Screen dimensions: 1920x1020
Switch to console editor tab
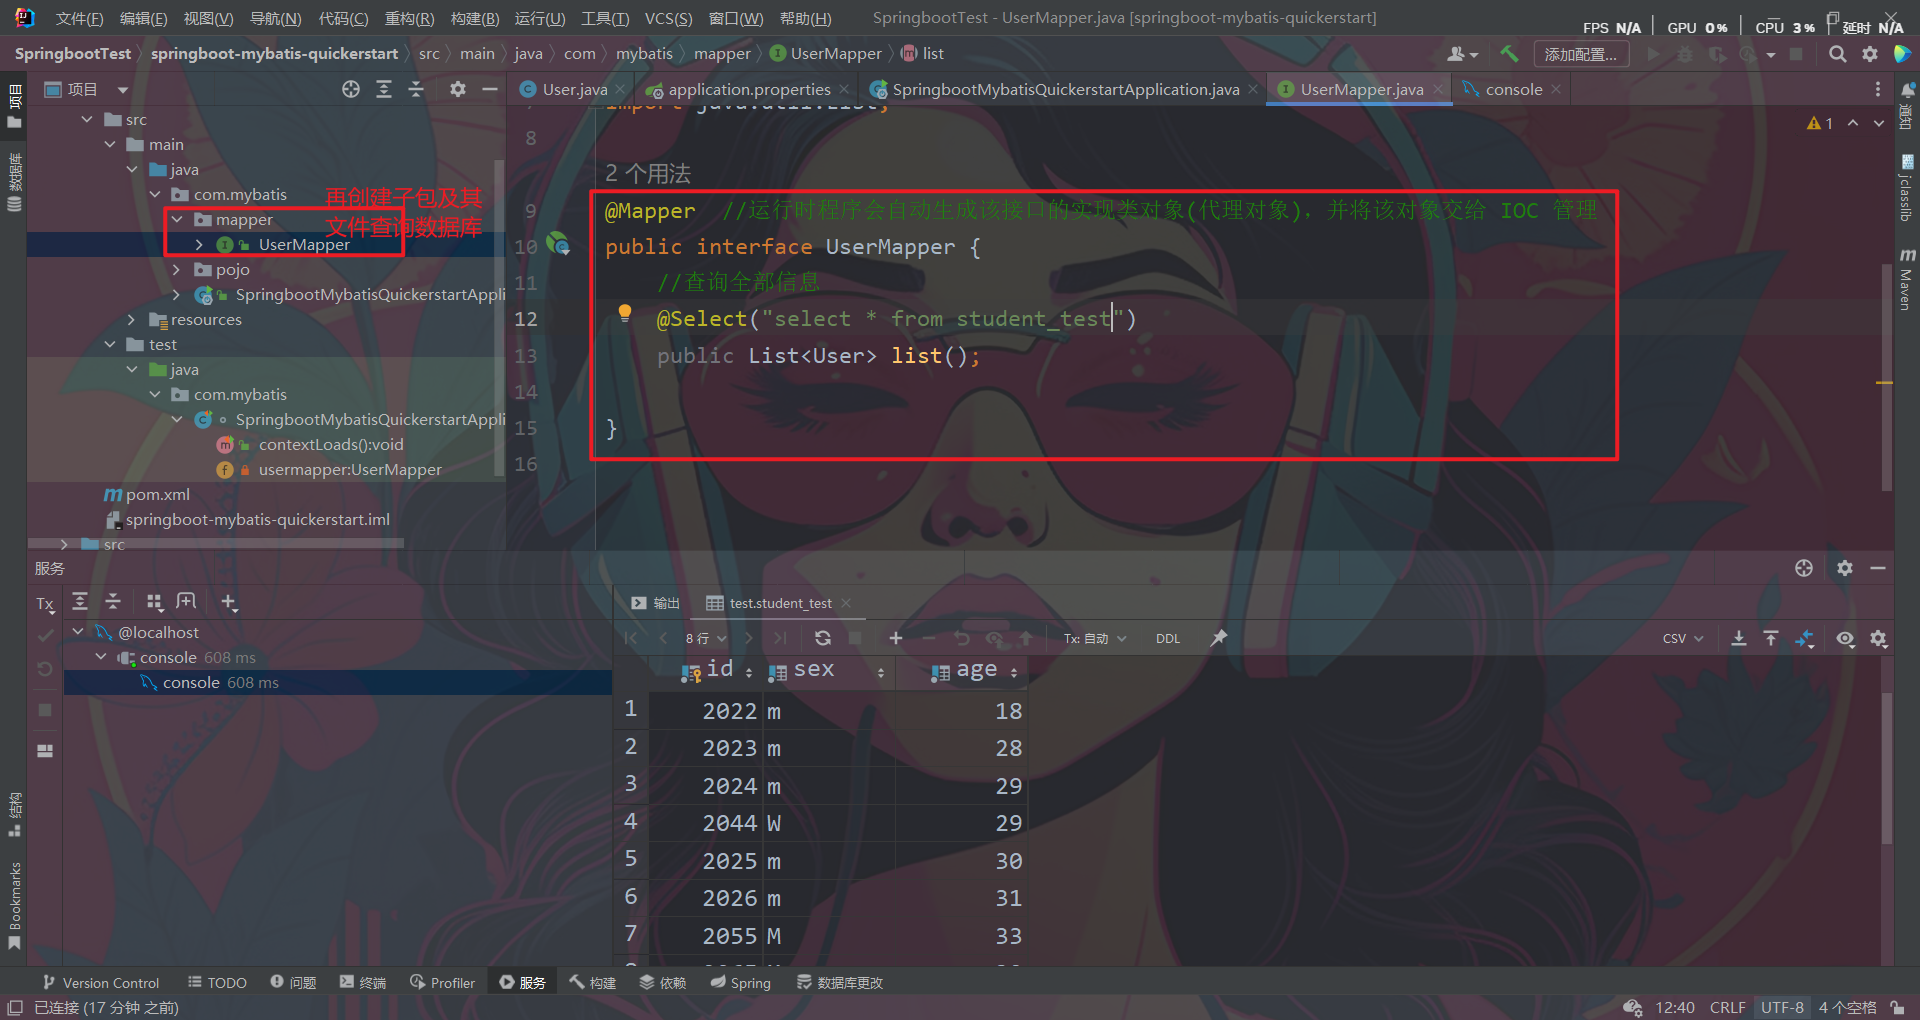tap(1513, 89)
